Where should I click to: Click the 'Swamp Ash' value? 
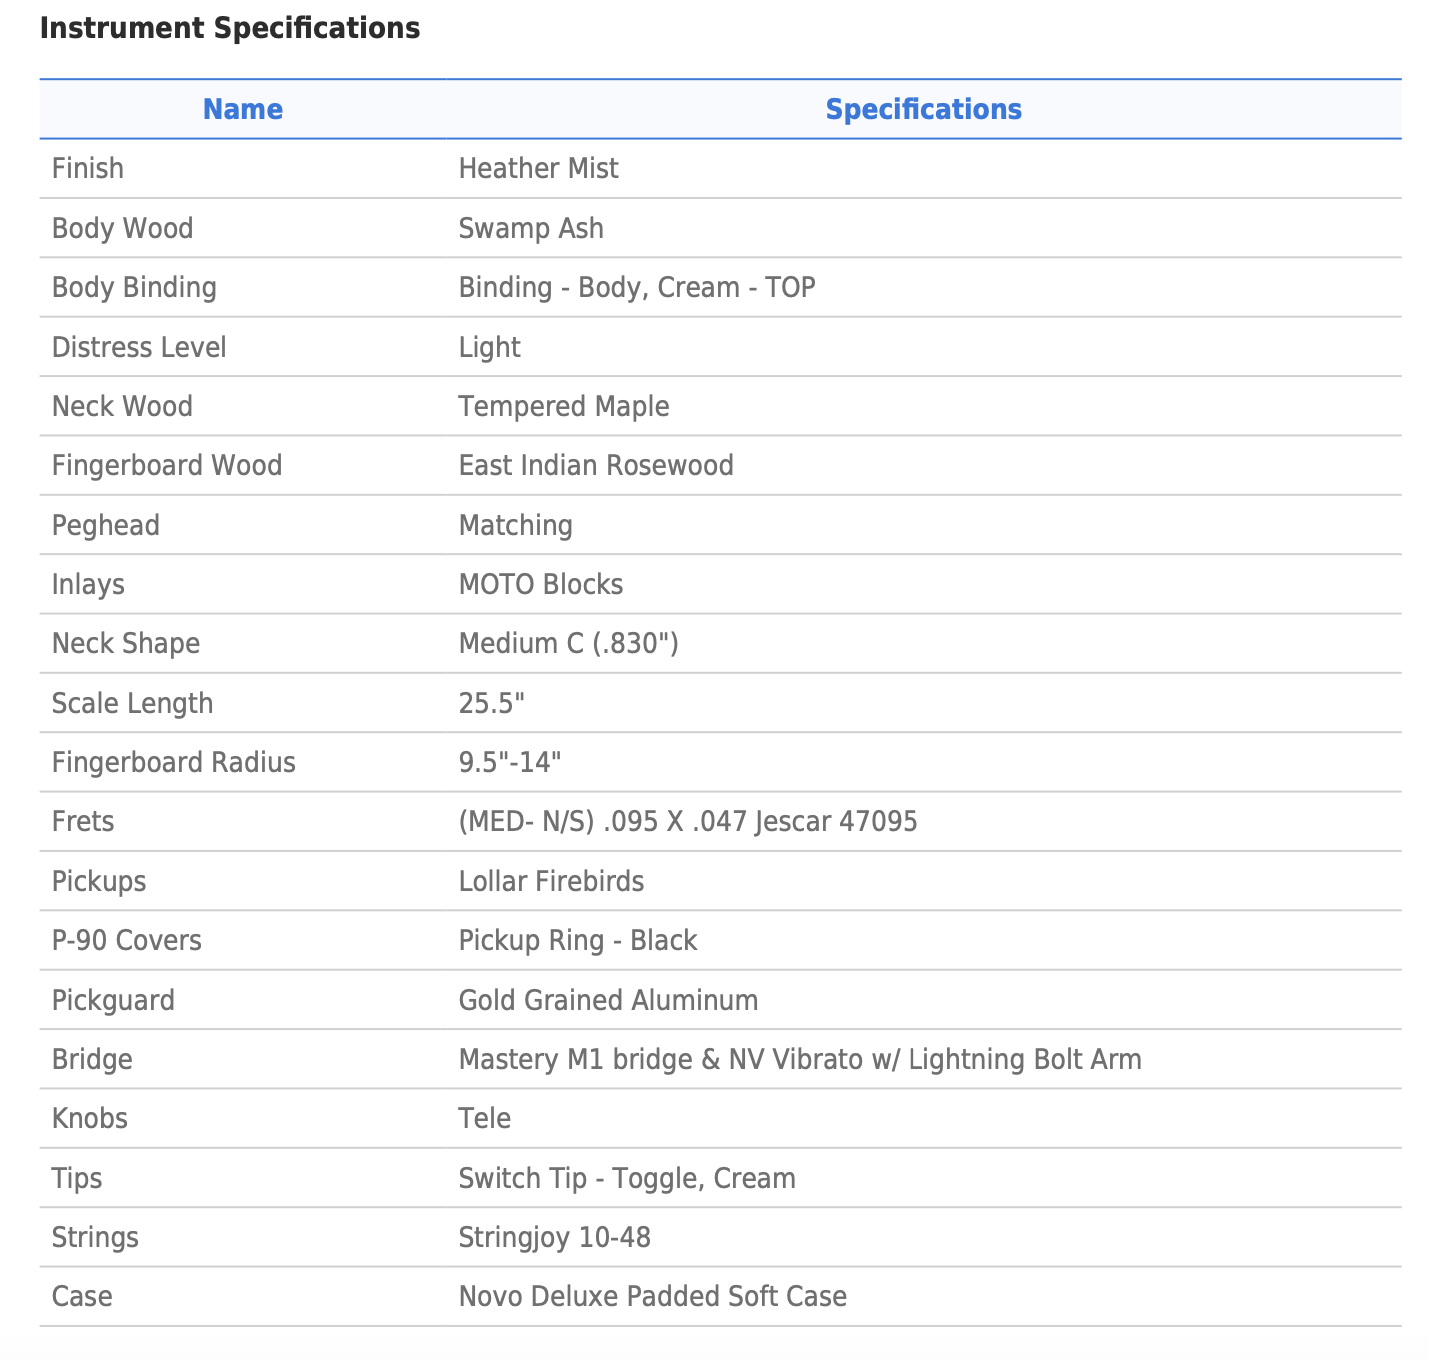[531, 228]
